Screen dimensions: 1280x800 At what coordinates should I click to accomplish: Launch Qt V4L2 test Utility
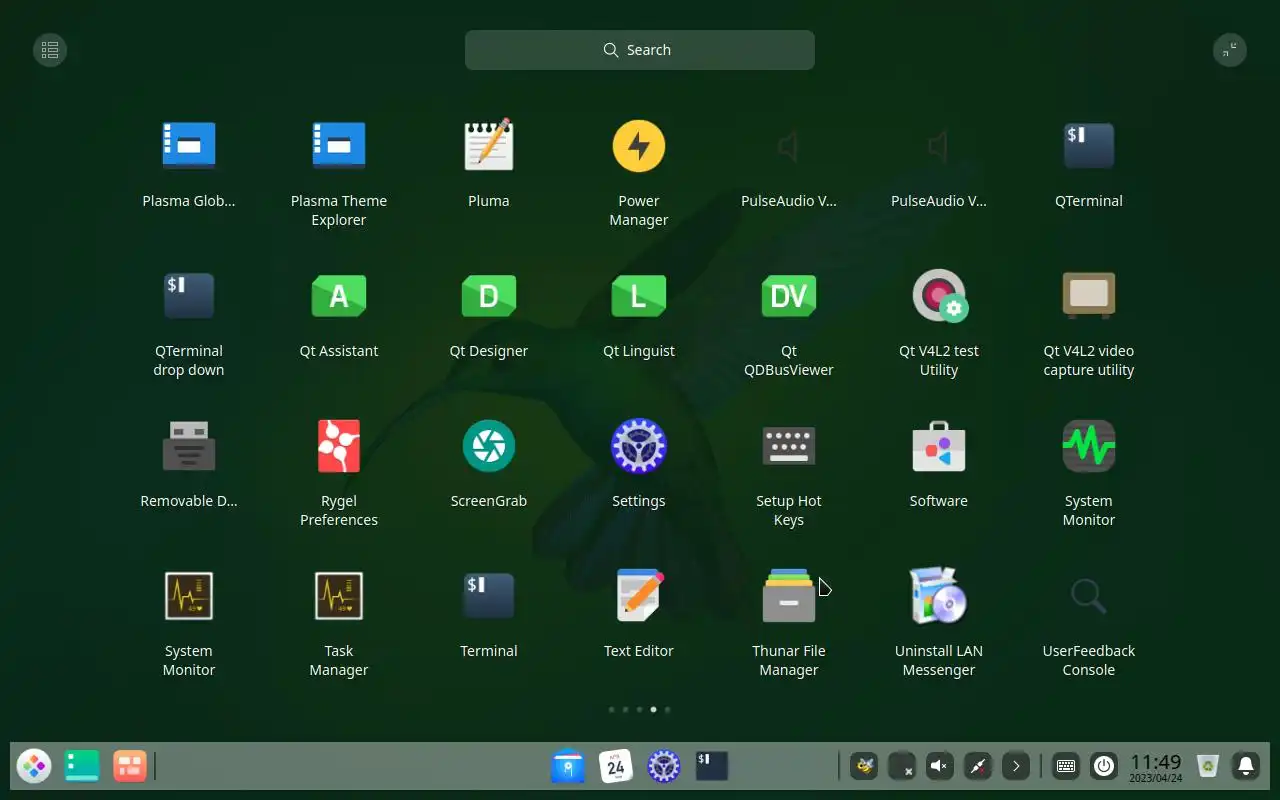(x=939, y=296)
